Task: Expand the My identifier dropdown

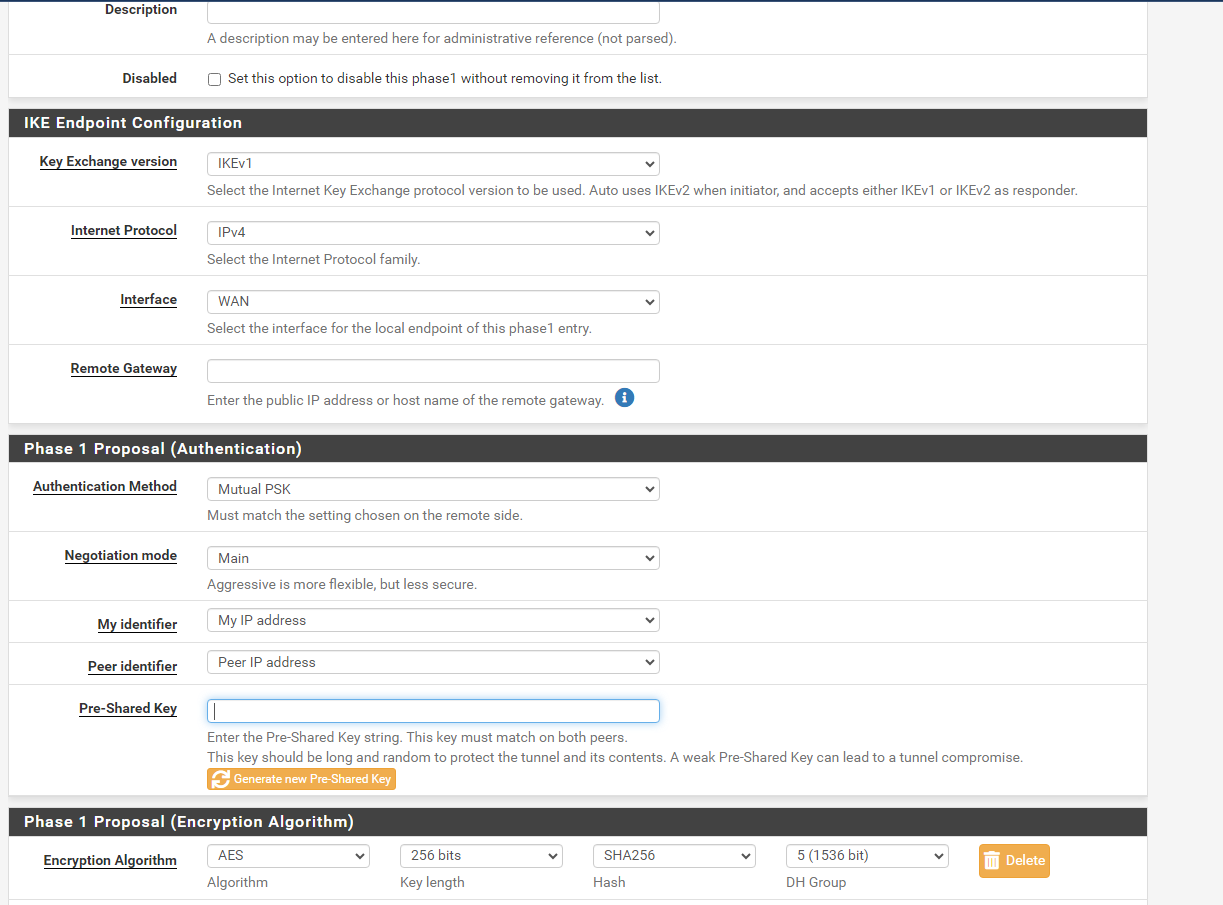Action: point(432,620)
